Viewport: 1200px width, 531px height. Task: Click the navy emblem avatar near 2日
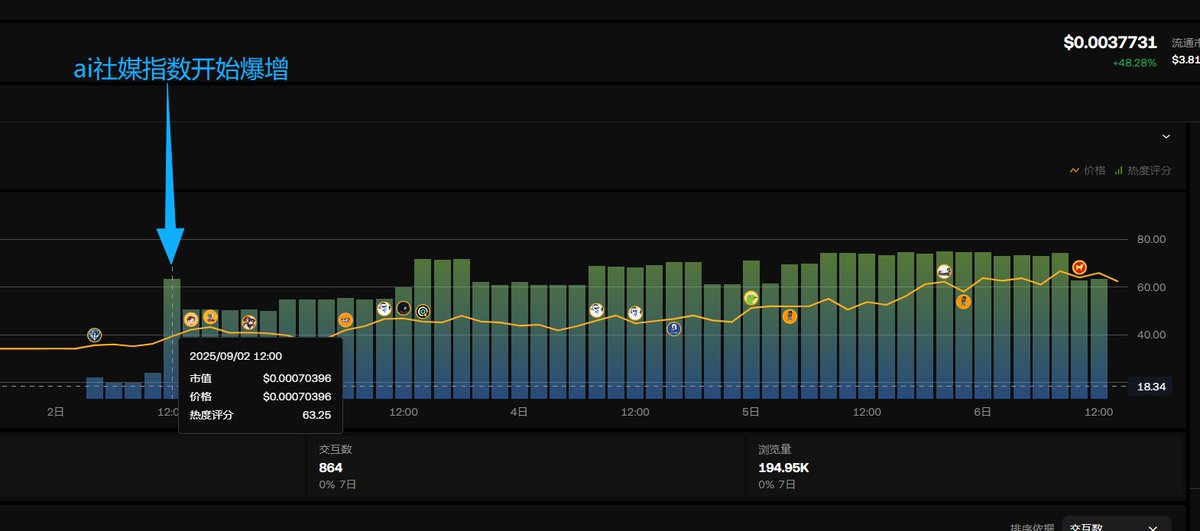[94, 335]
